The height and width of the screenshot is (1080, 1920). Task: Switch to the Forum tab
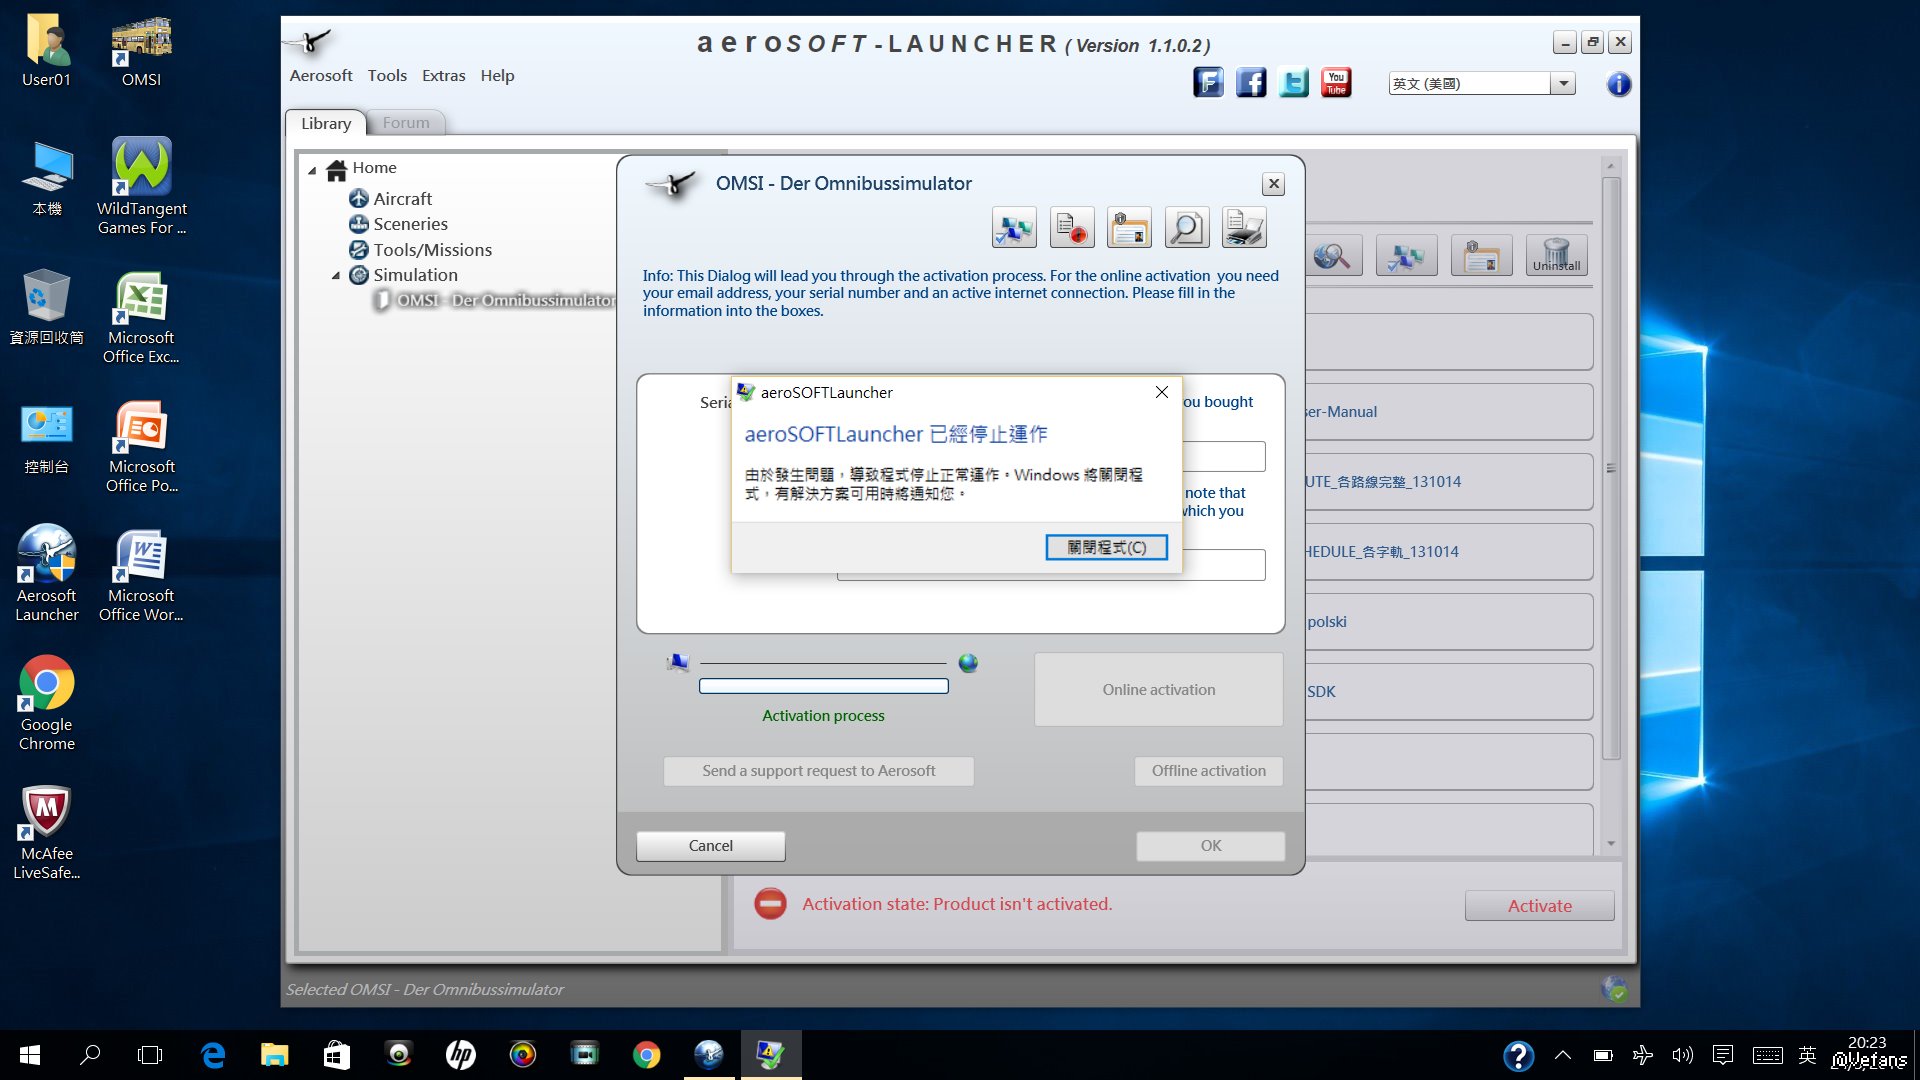[x=406, y=123]
